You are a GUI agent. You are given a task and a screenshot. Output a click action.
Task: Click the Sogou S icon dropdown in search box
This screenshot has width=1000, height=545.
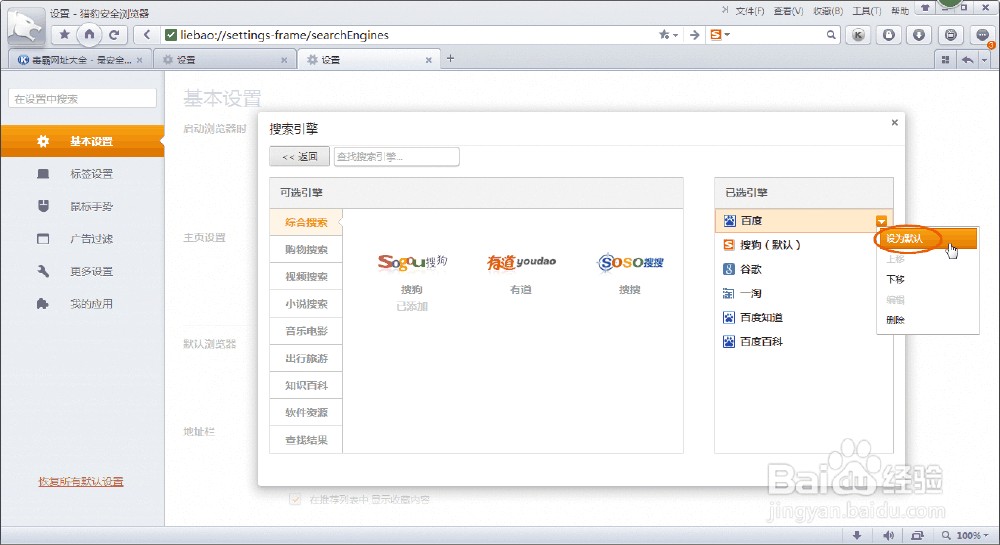point(720,35)
